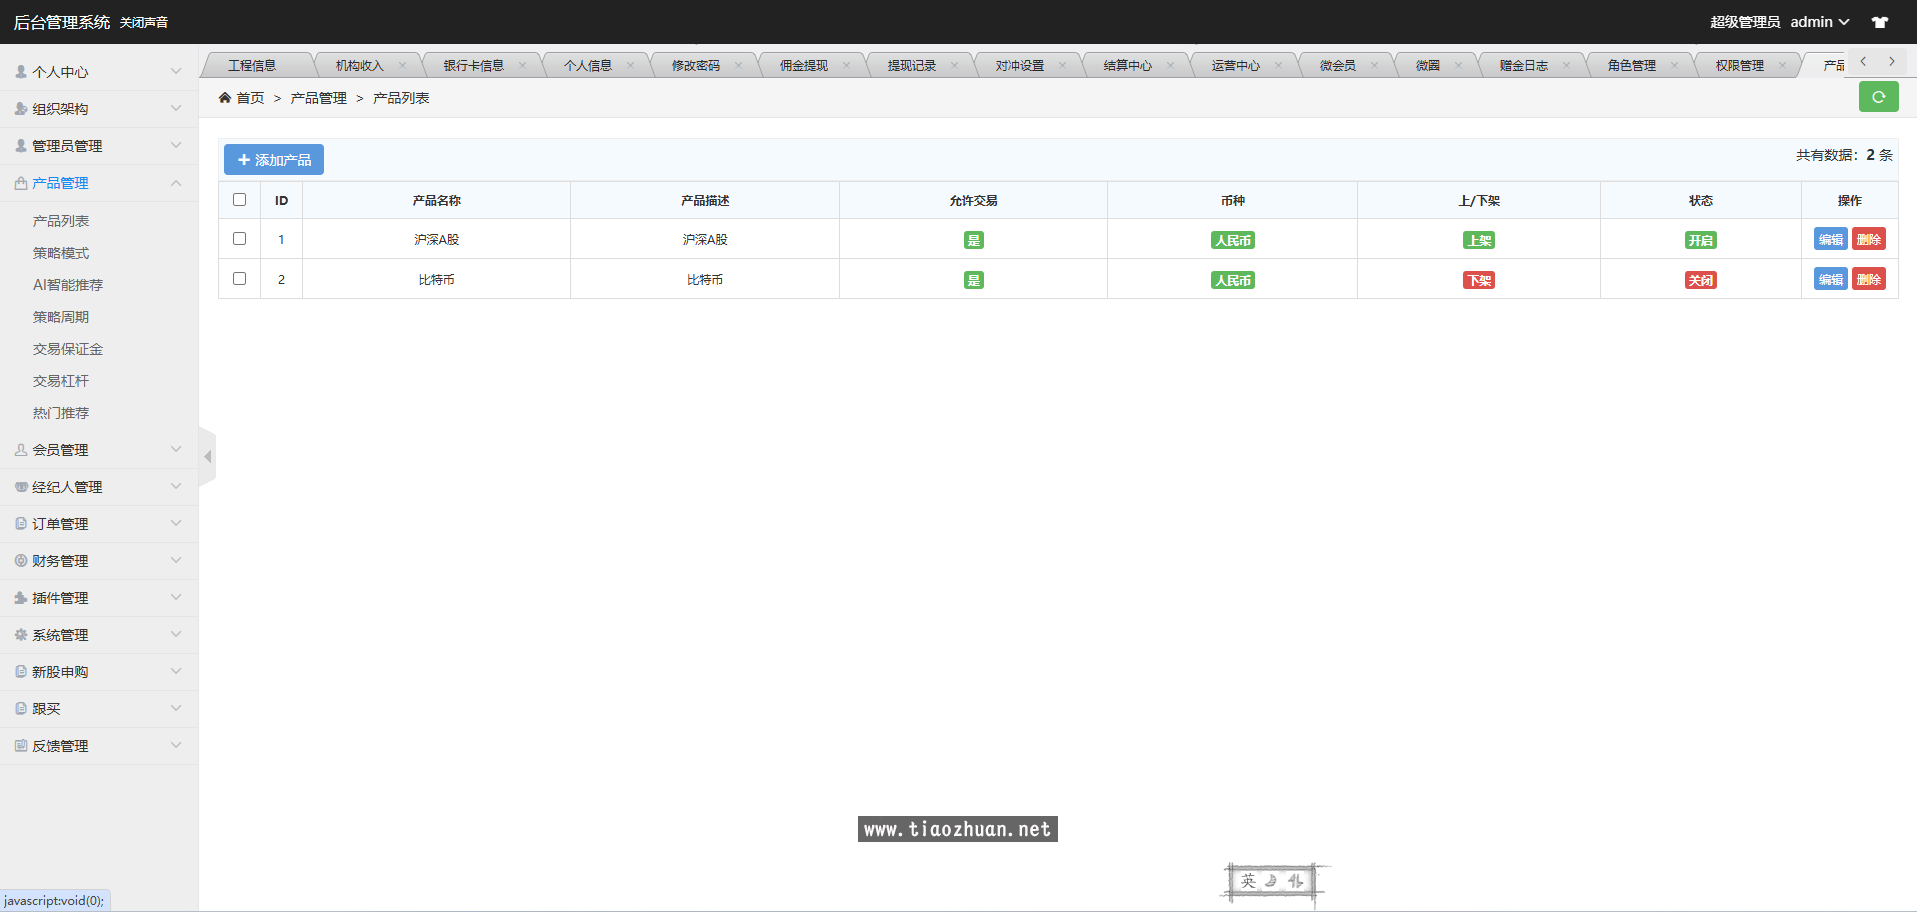The image size is (1917, 912).
Task: Go to 产品管理 in the breadcrumb
Action: coord(318,98)
